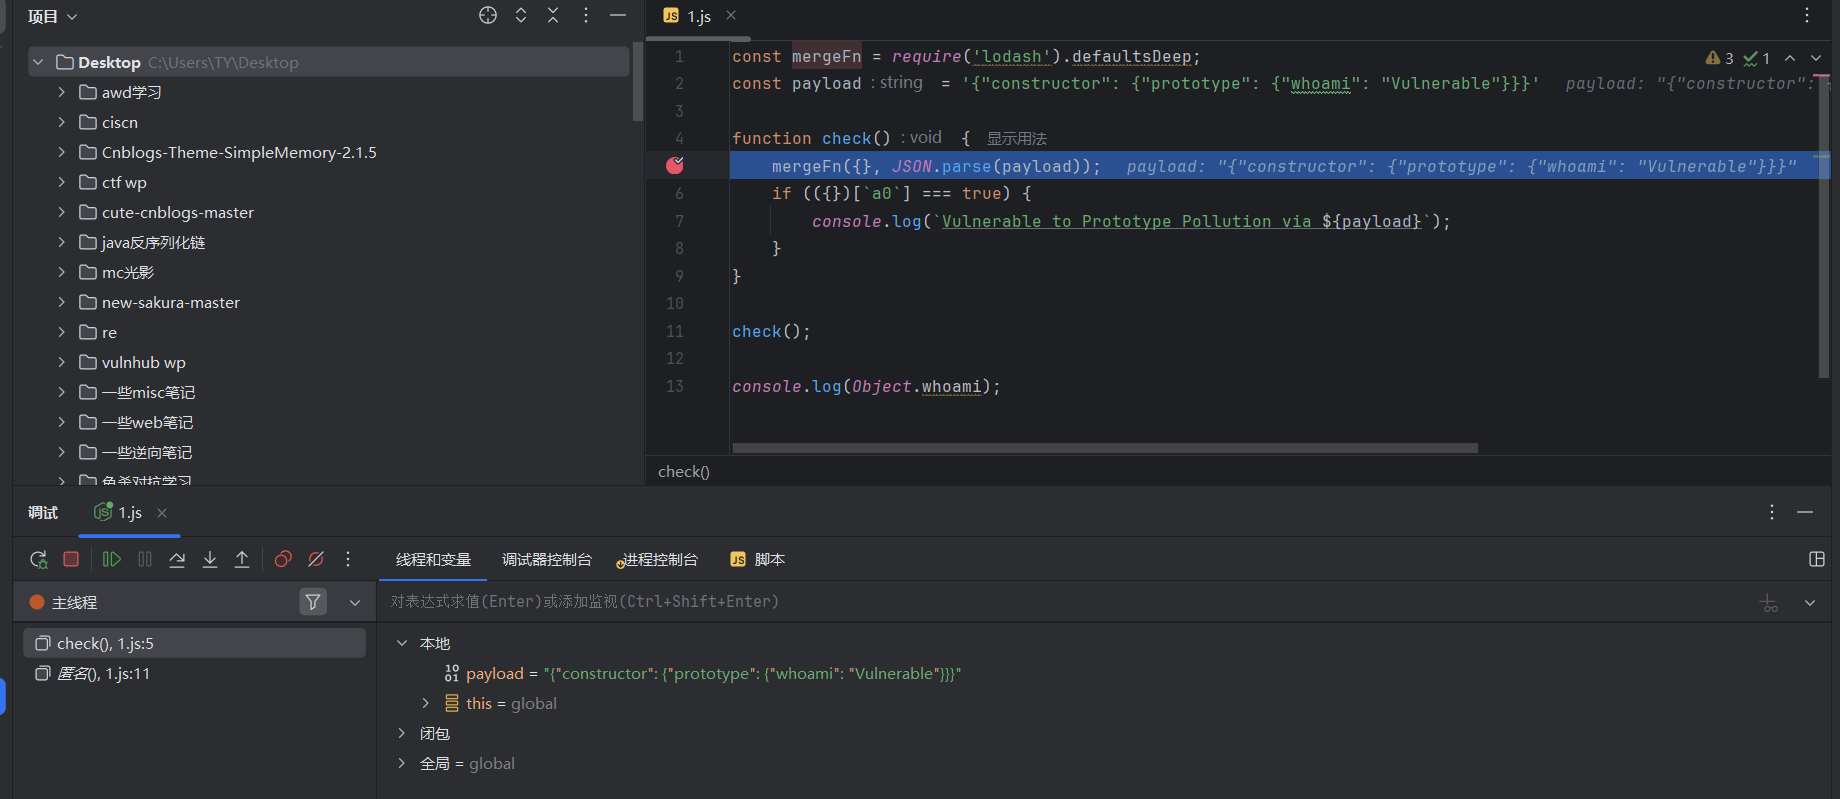Remove the breakpoint on line 5
Screen dimensions: 1840x799
click(x=675, y=165)
